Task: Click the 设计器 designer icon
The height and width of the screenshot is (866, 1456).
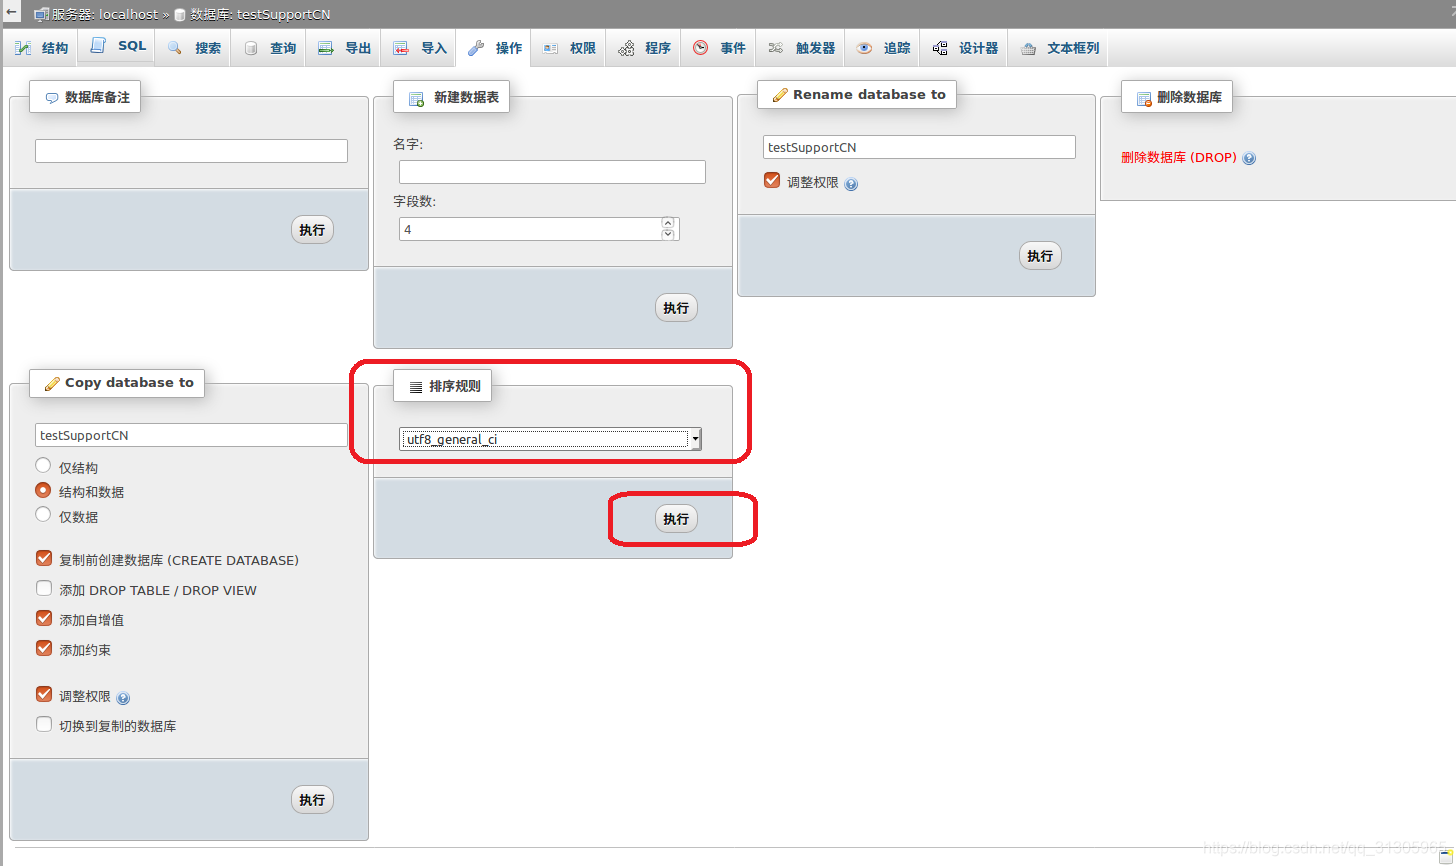Action: point(940,48)
